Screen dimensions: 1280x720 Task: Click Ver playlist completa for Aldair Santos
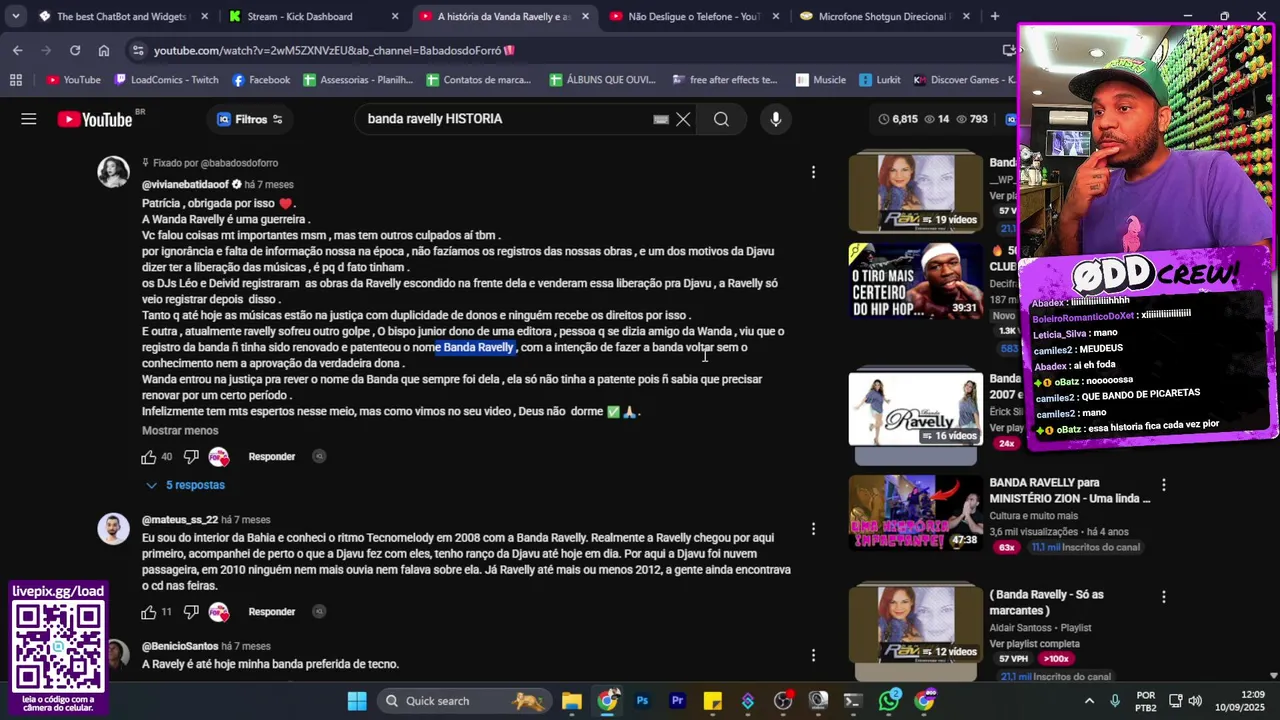pos(1034,644)
